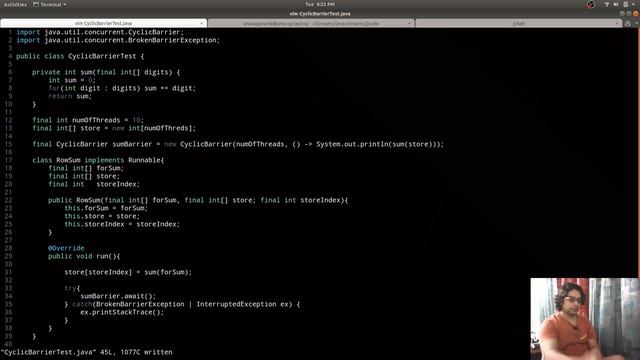Close the jshell tab

coord(616,23)
